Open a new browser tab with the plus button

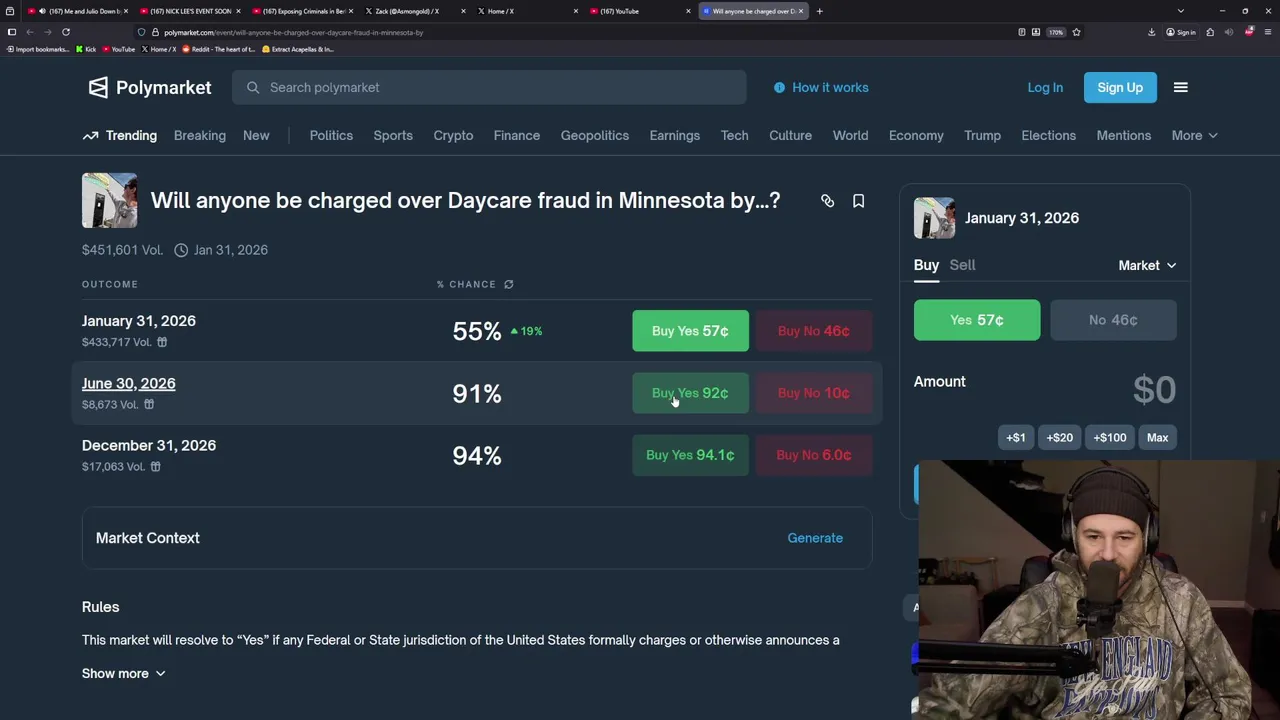(819, 11)
